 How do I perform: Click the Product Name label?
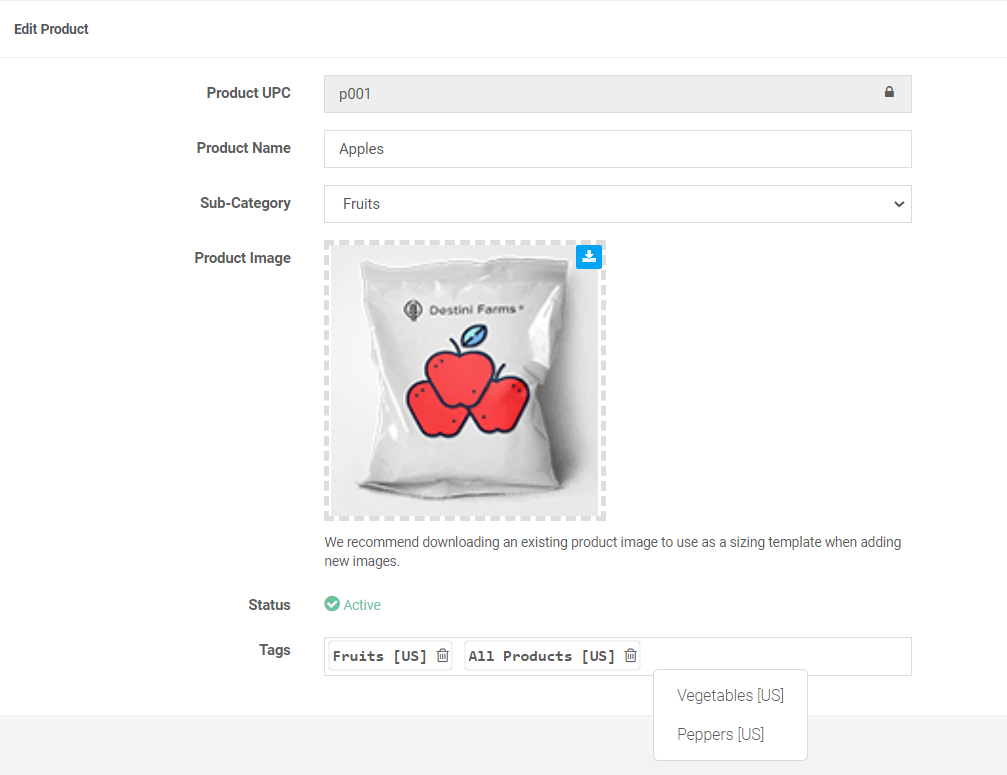[x=243, y=148]
